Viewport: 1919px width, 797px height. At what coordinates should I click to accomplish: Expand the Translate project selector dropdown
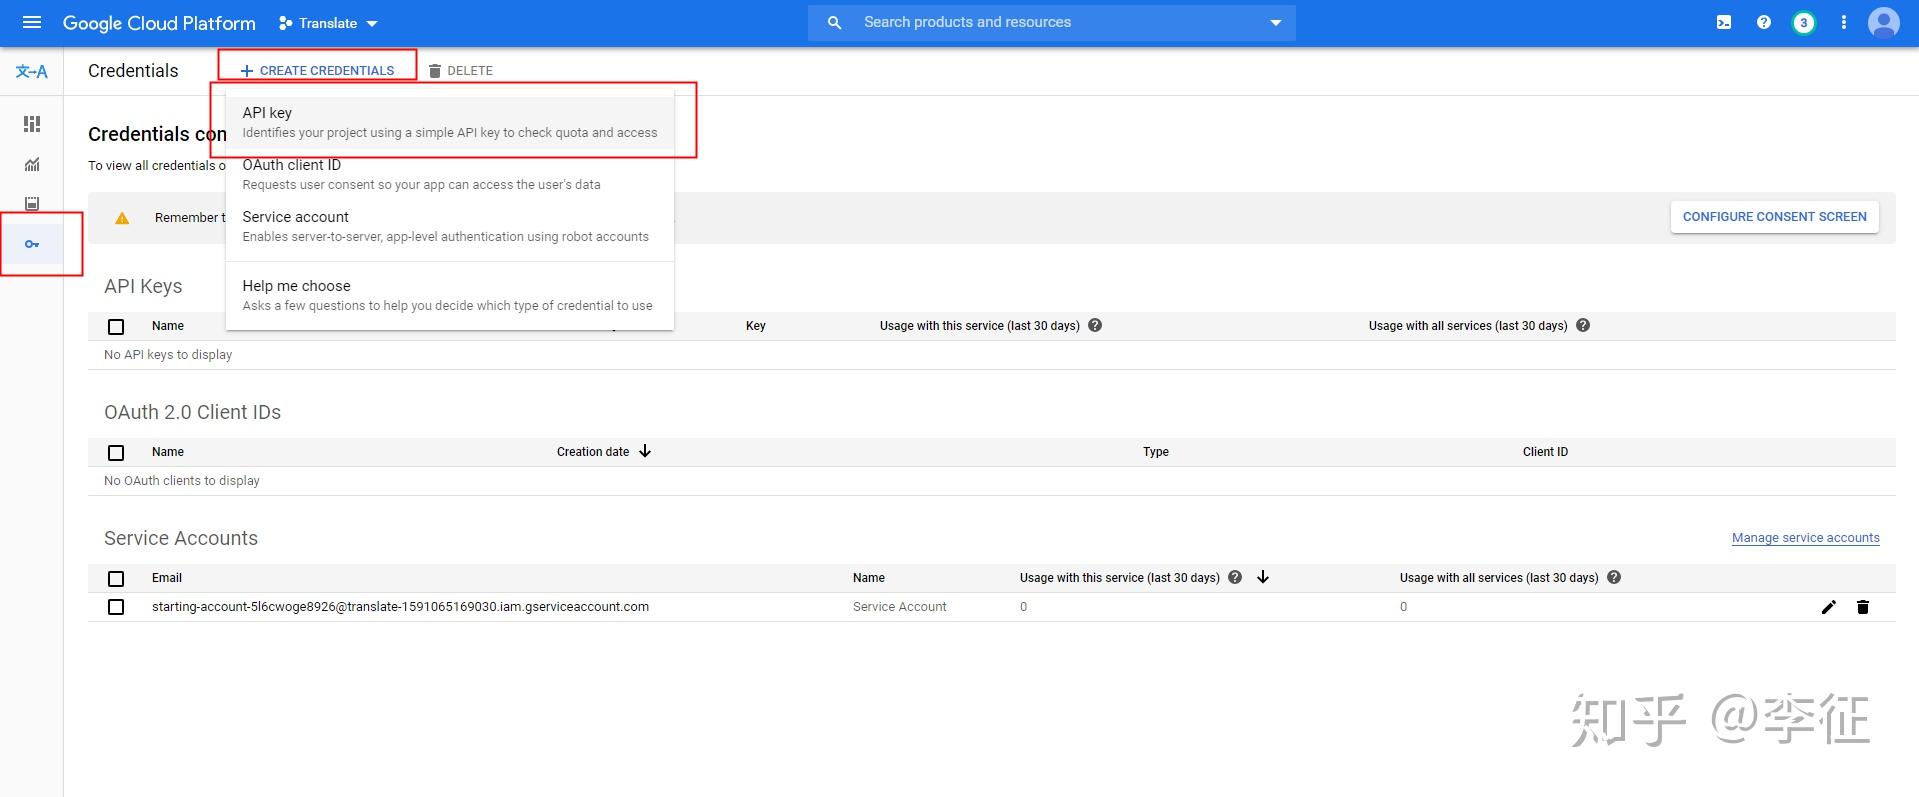328,23
